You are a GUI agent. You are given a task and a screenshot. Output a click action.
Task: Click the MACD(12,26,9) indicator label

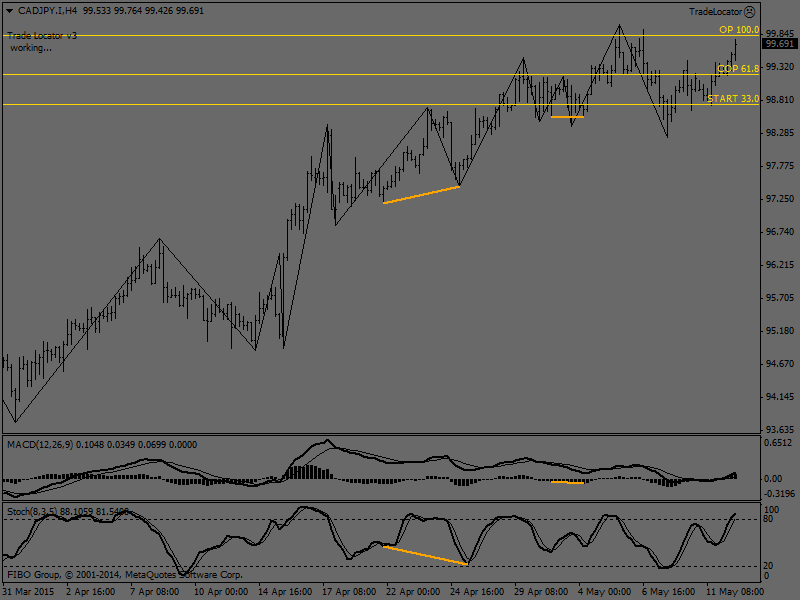[50, 444]
